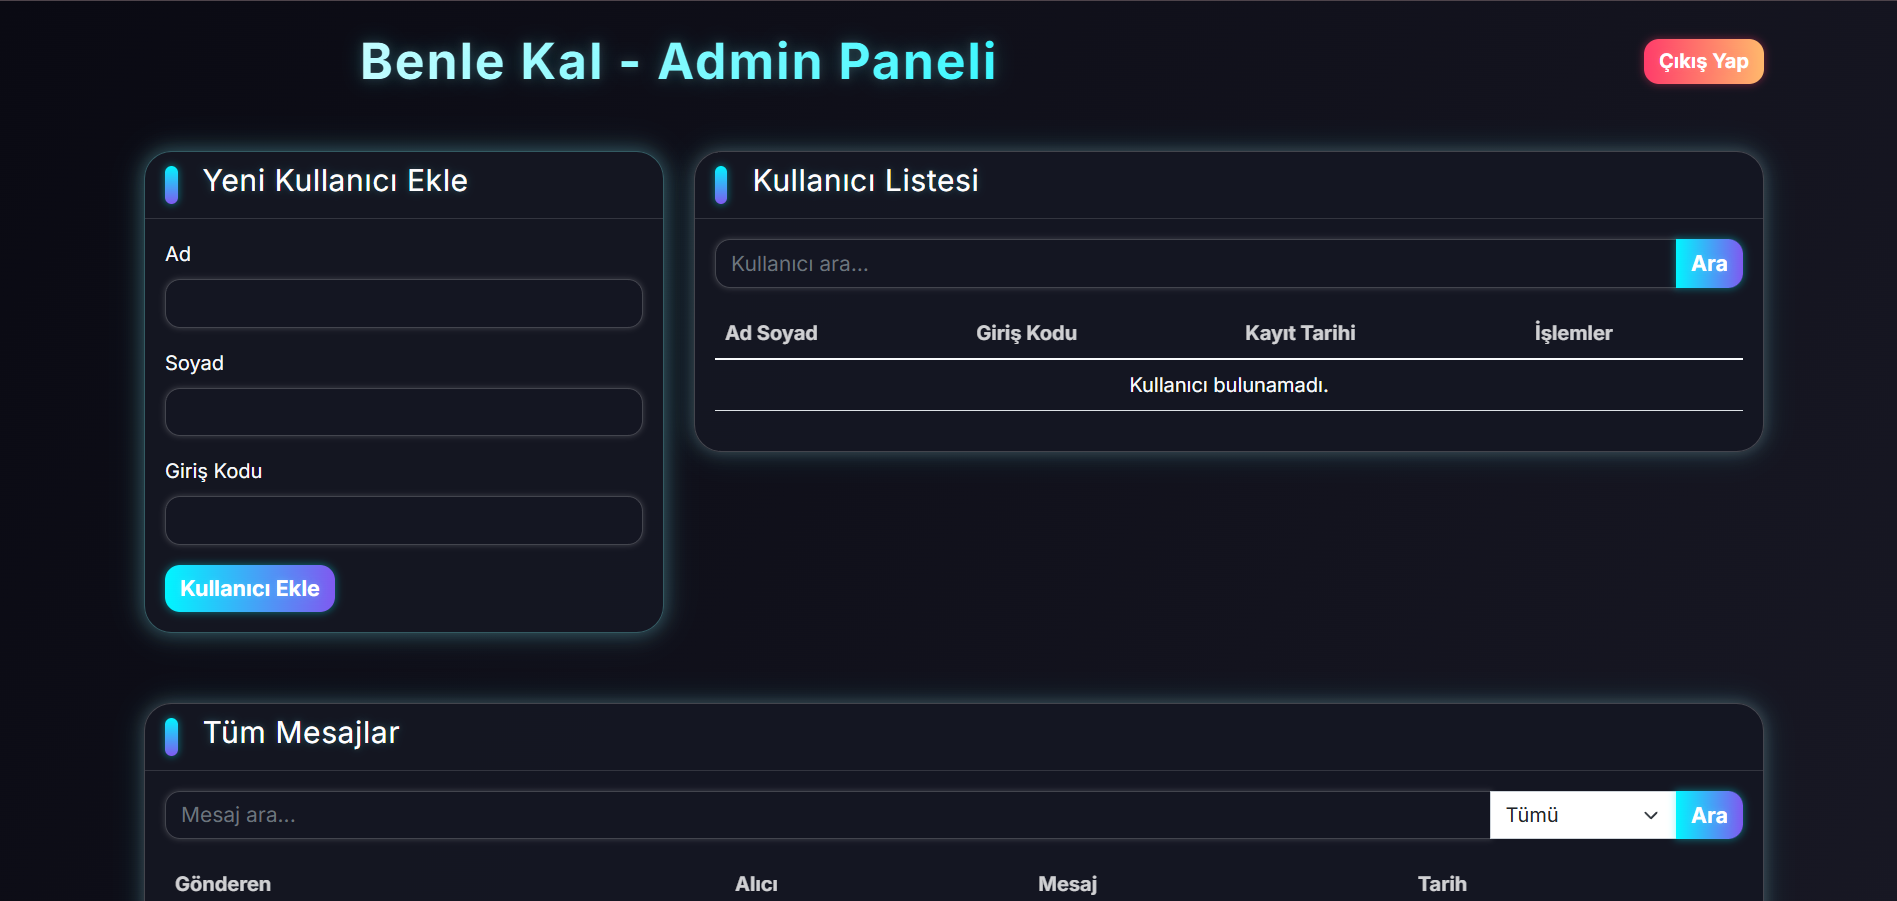Click the Tüm Mesajlar section heading
This screenshot has width=1897, height=901.
(x=301, y=733)
